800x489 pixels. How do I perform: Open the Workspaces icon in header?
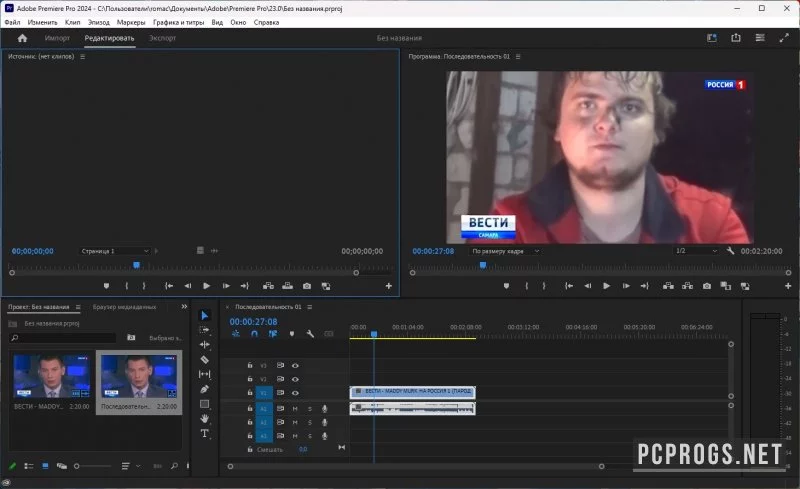click(712, 38)
